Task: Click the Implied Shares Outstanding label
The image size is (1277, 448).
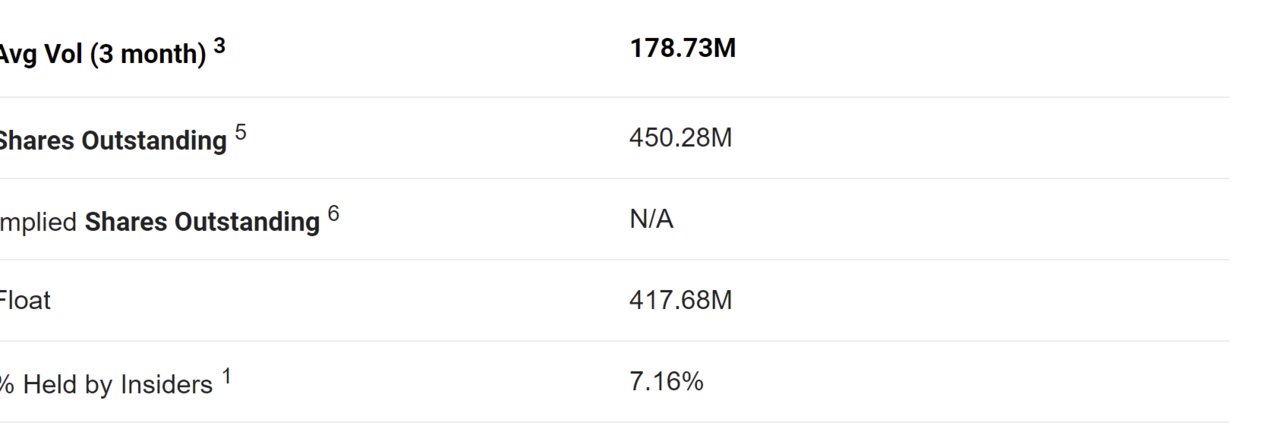Action: click(x=159, y=222)
